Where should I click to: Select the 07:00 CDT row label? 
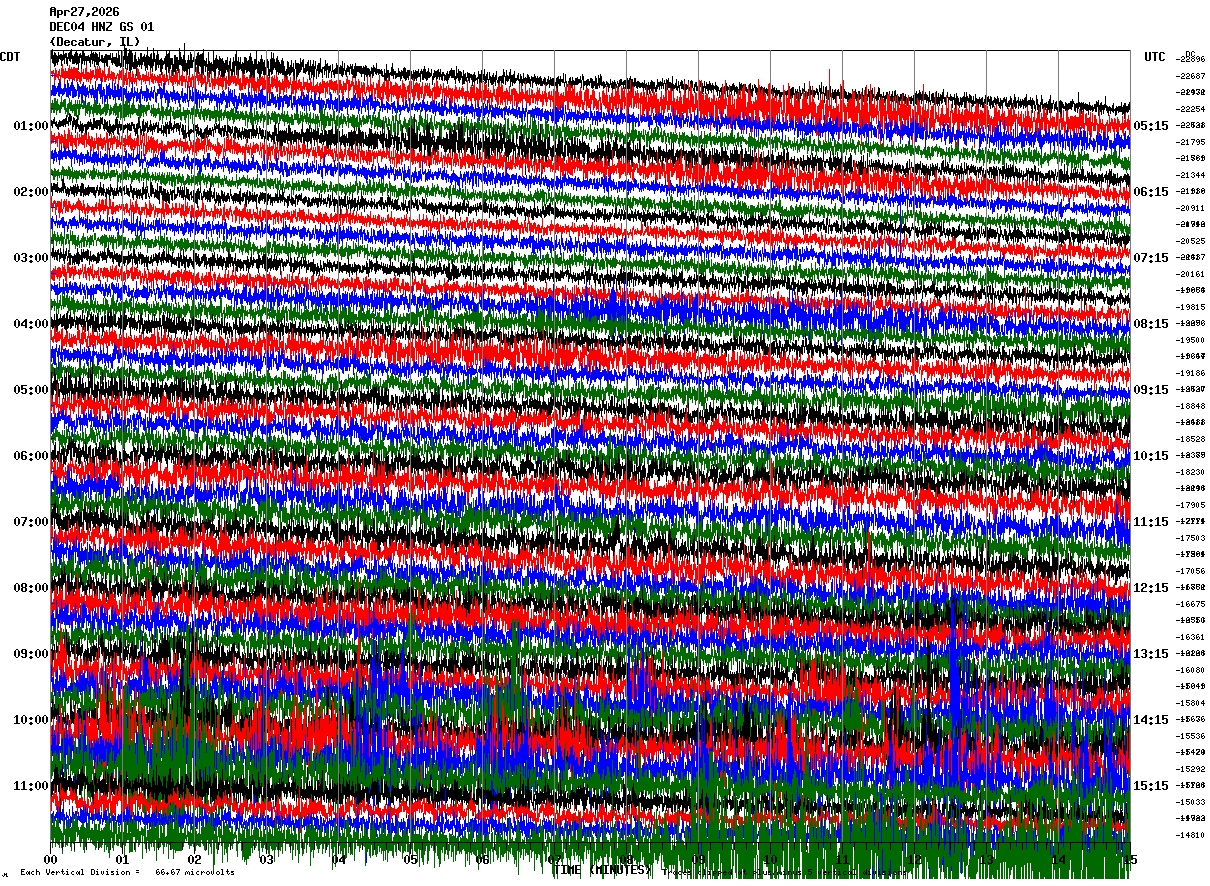coord(31,522)
